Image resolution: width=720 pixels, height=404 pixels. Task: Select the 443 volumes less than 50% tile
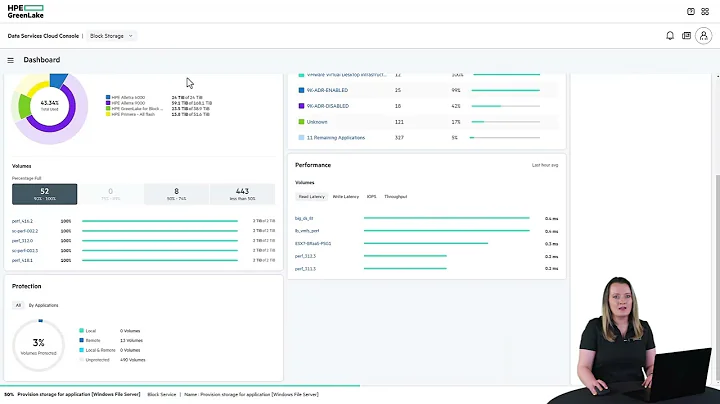[x=242, y=194]
